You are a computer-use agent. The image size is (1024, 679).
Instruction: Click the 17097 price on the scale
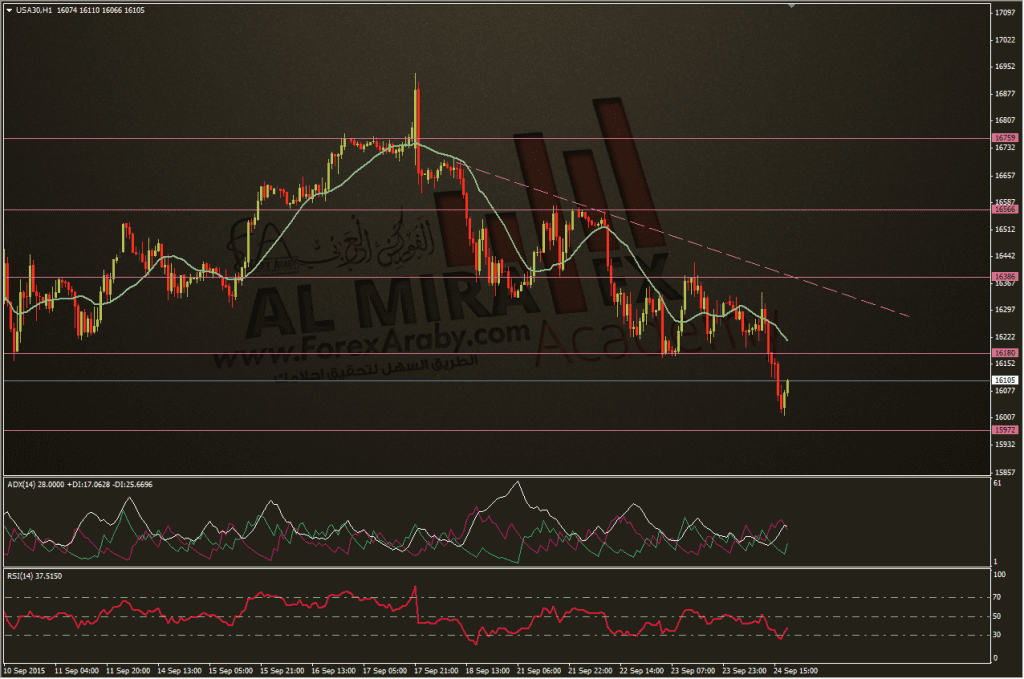[1004, 12]
